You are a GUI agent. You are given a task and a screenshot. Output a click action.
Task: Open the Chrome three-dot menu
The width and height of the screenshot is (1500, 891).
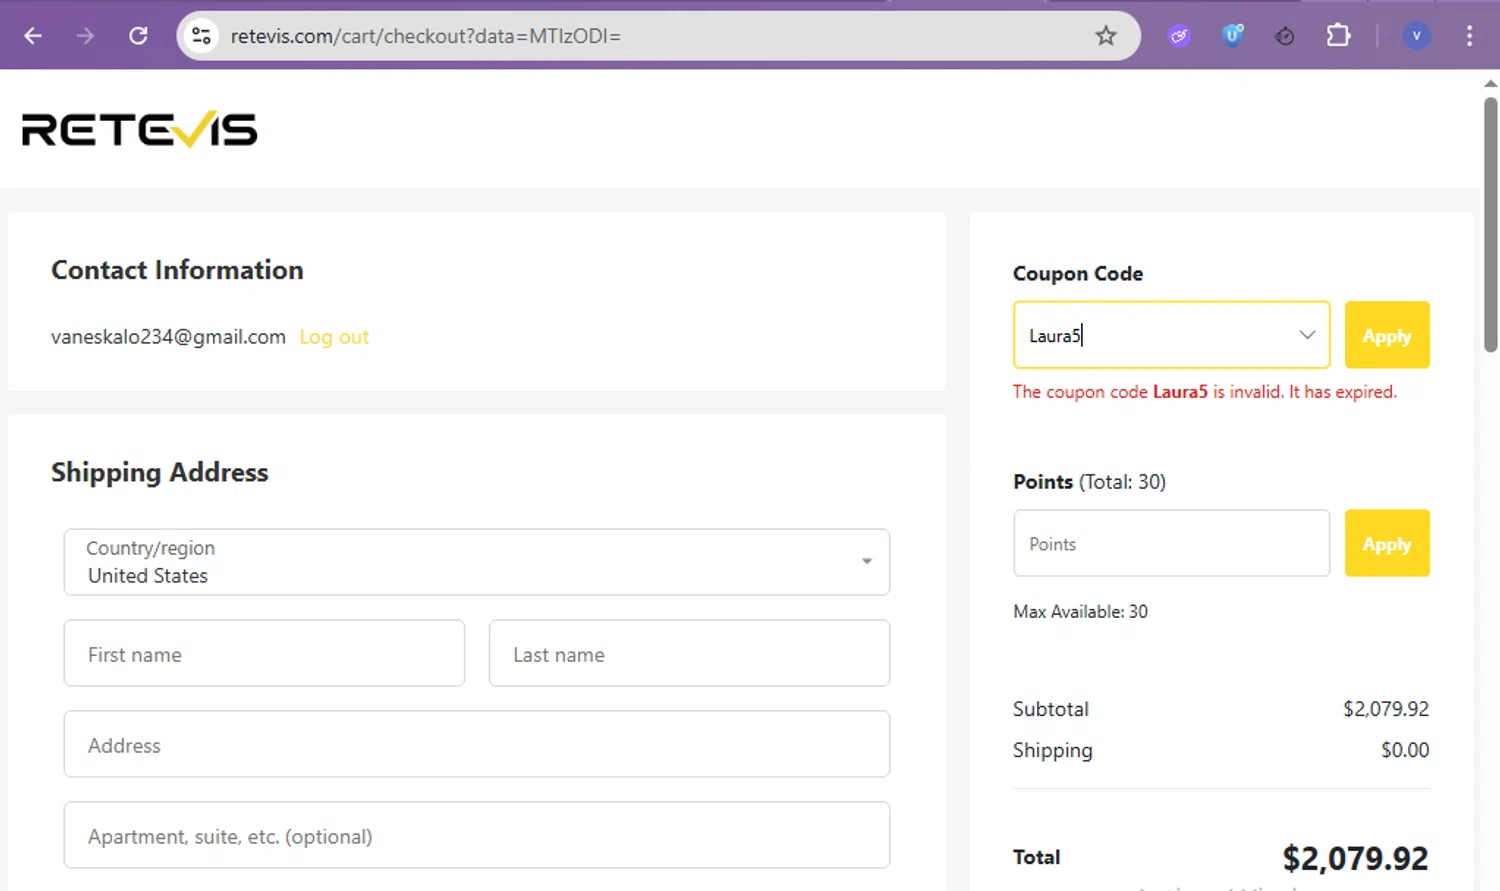(x=1469, y=36)
